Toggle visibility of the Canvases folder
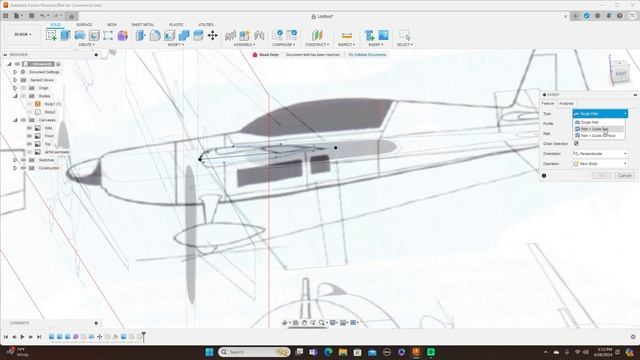640x360 pixels. click(23, 120)
